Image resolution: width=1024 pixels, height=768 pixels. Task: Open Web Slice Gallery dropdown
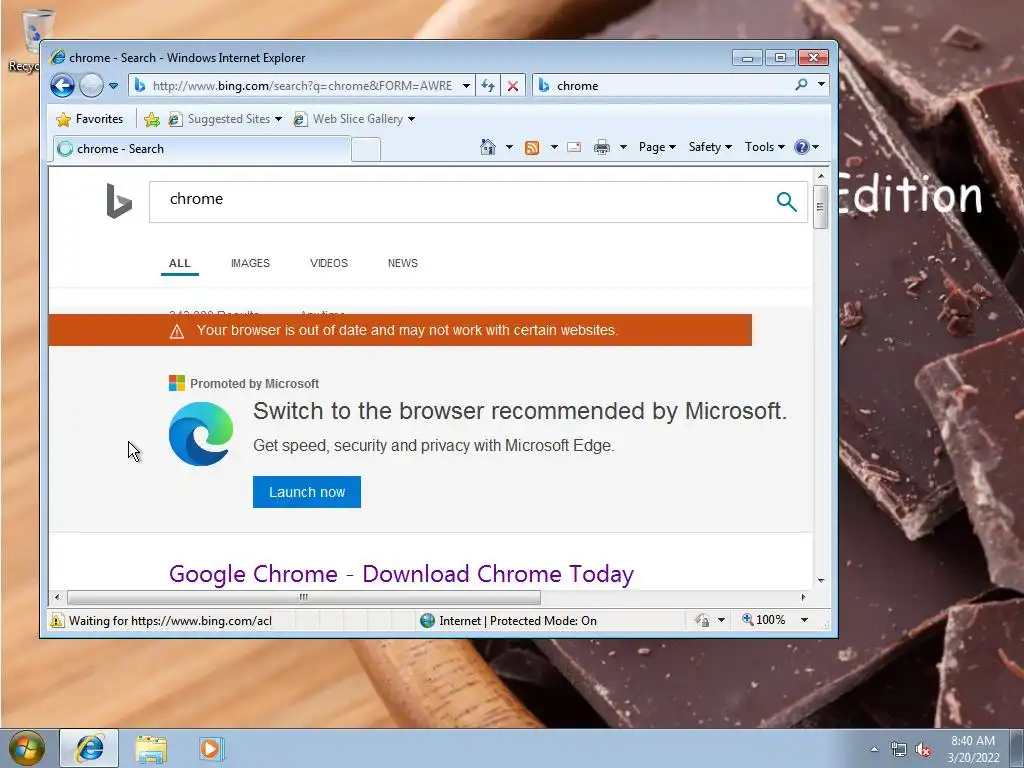(354, 119)
